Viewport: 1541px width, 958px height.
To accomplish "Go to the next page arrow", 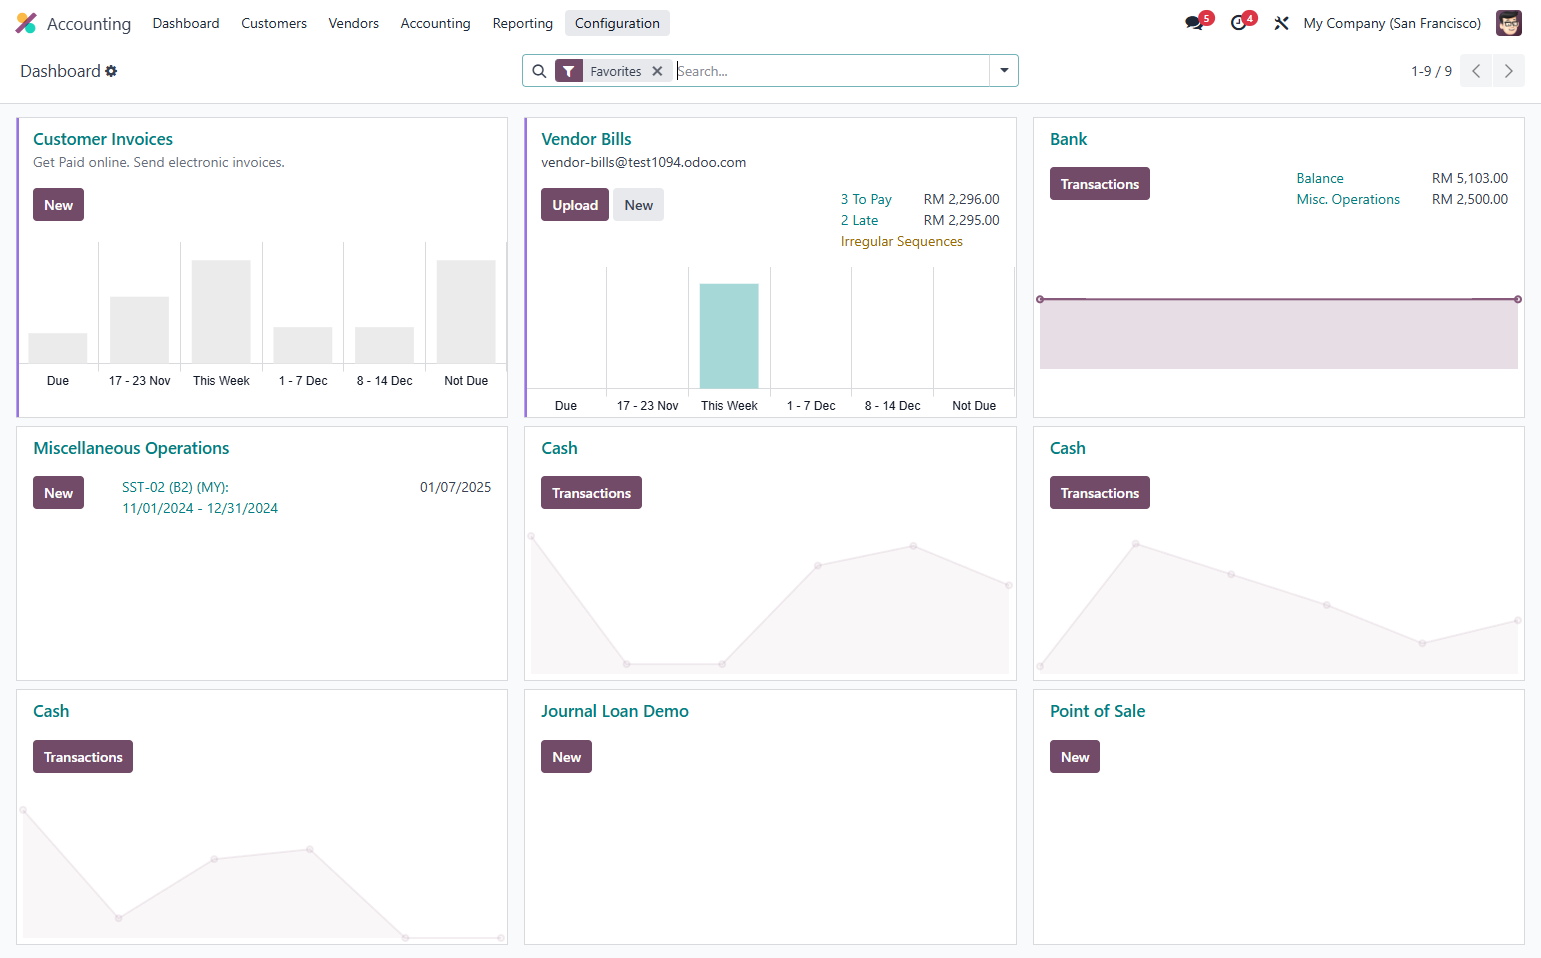I will click(1509, 71).
